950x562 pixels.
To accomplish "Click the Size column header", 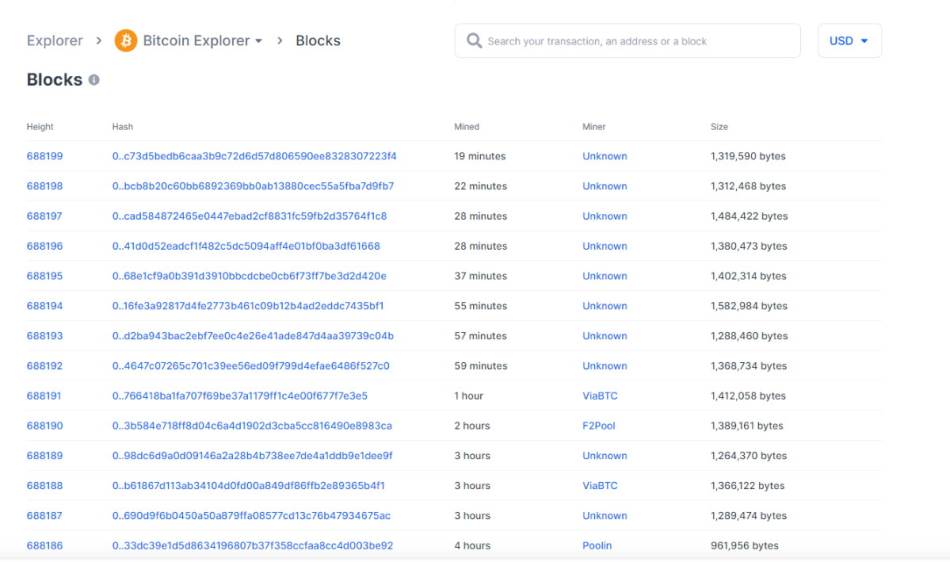I will point(719,127).
